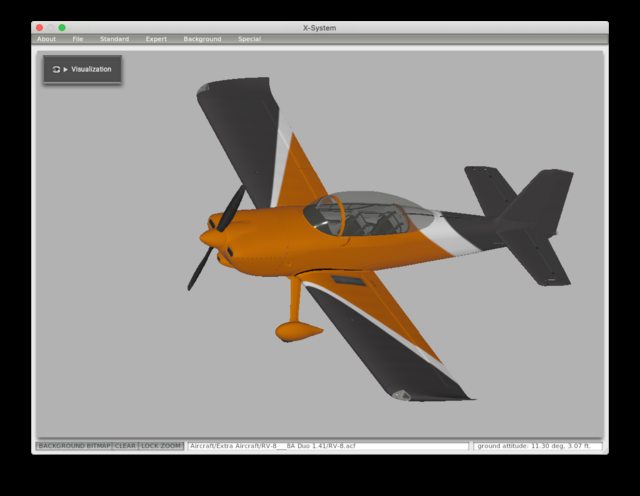Viewport: 640px width, 496px height.
Task: Click the BACKGROUND BITMAP button
Action: coord(74,446)
